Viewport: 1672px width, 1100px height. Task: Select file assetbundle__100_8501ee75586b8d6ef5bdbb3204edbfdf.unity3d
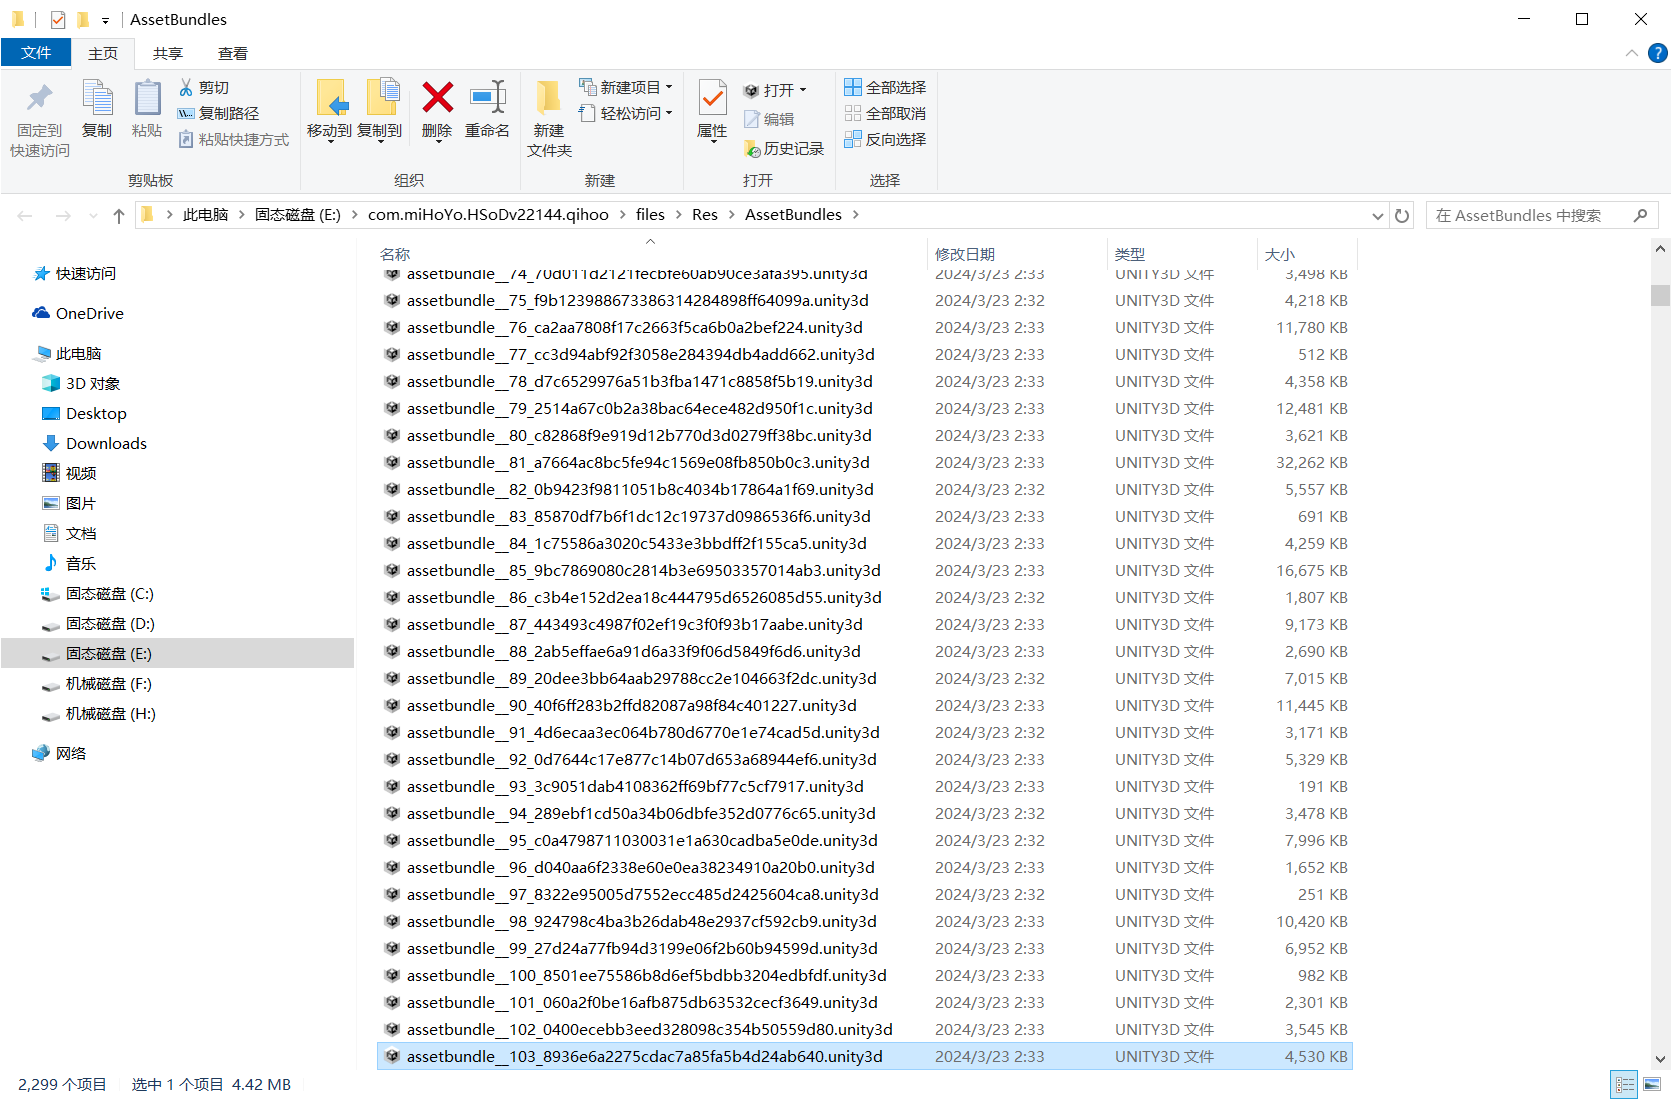[x=865, y=976]
